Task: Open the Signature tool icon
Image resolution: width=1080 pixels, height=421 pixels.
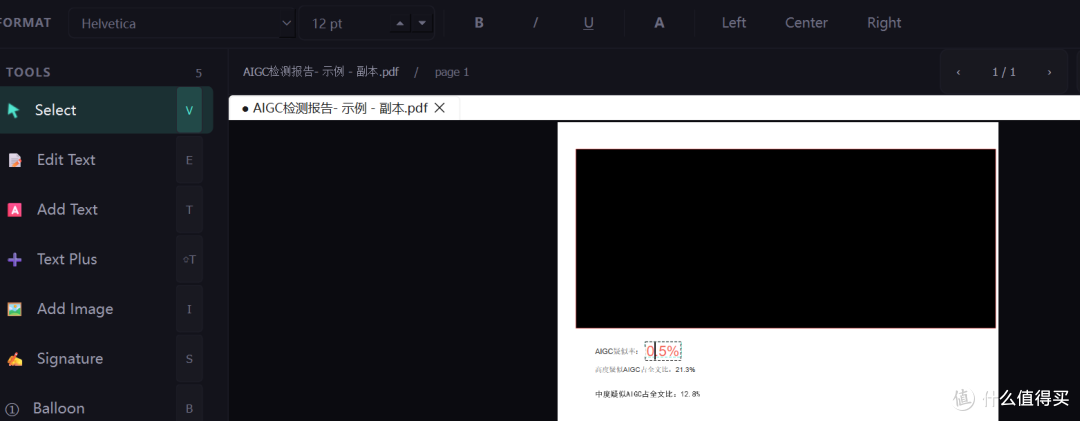Action: pyautogui.click(x=14, y=359)
